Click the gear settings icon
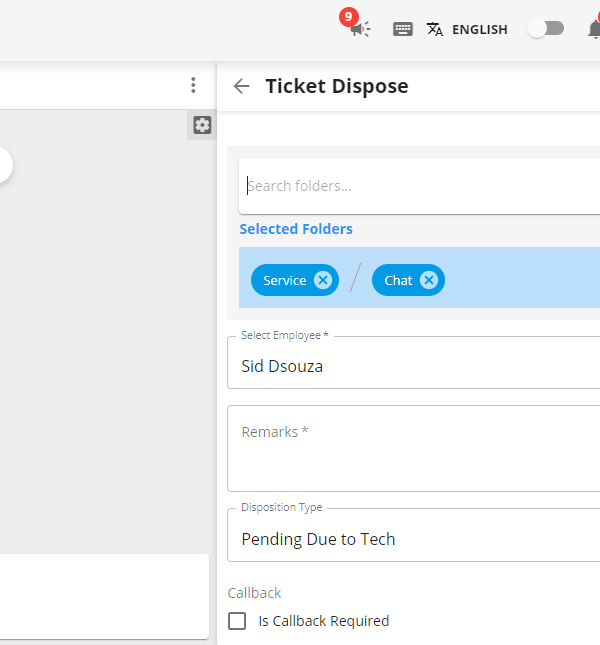600x645 pixels. pos(202,125)
